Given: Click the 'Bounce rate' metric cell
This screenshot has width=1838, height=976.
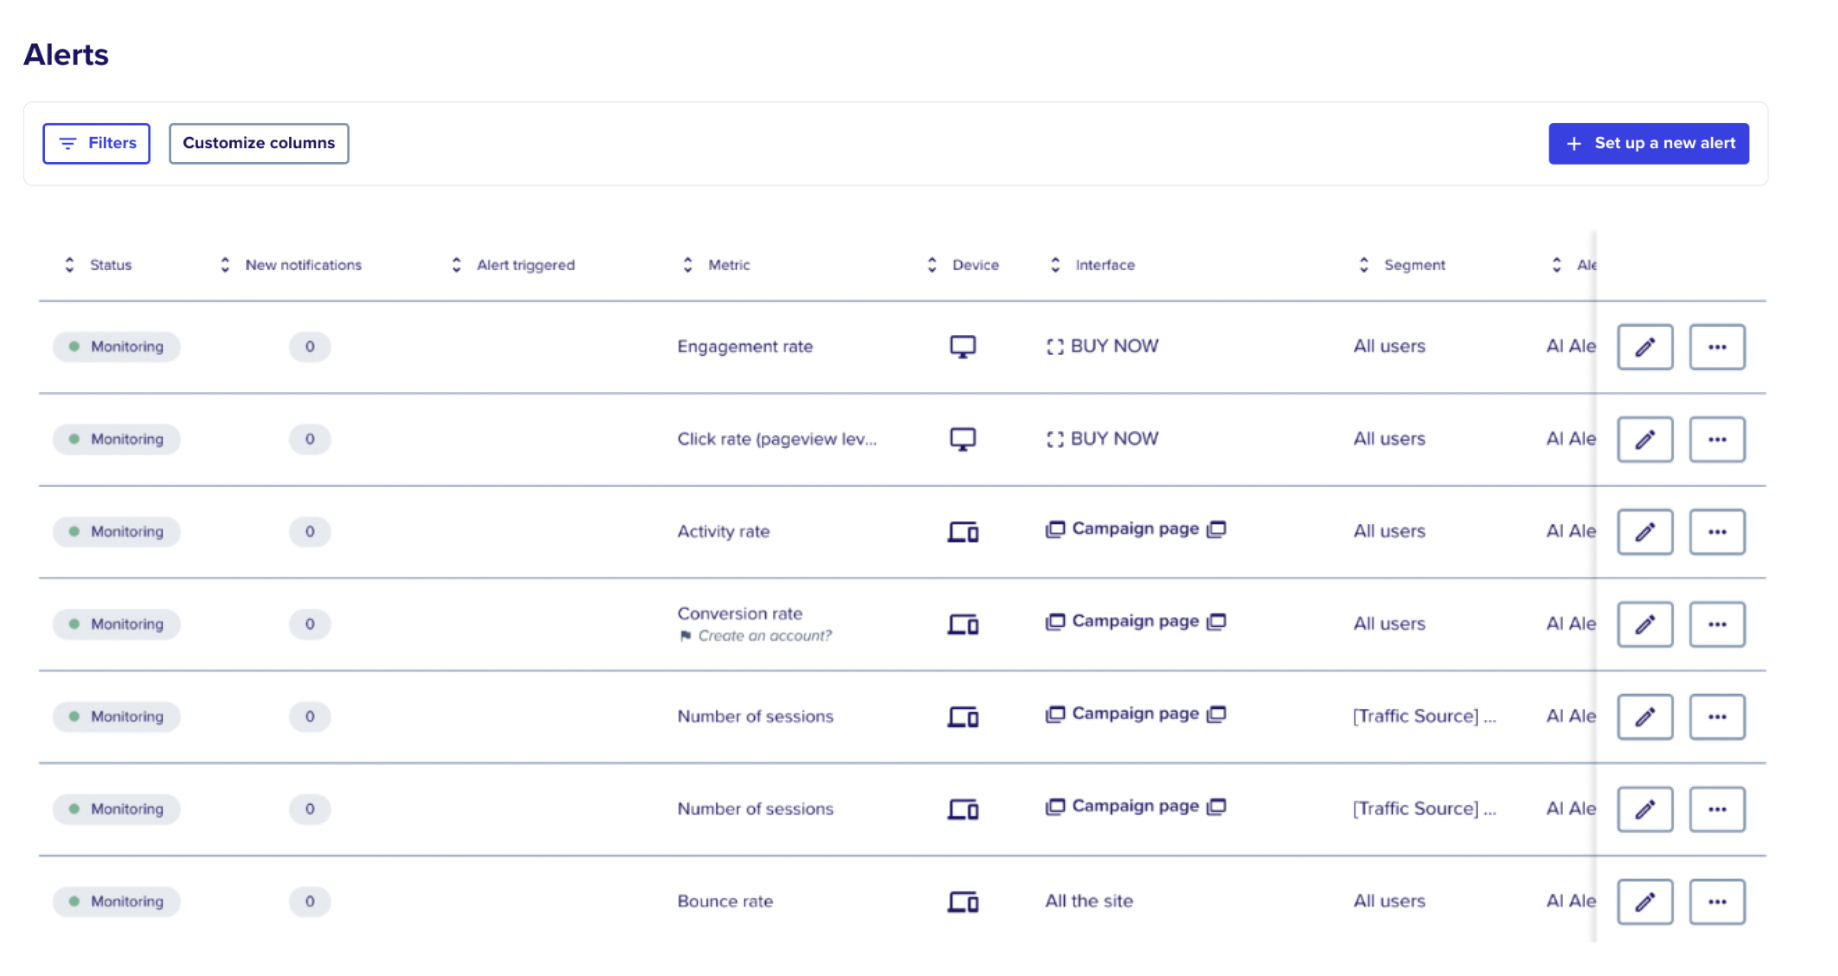Looking at the screenshot, I should coord(725,901).
